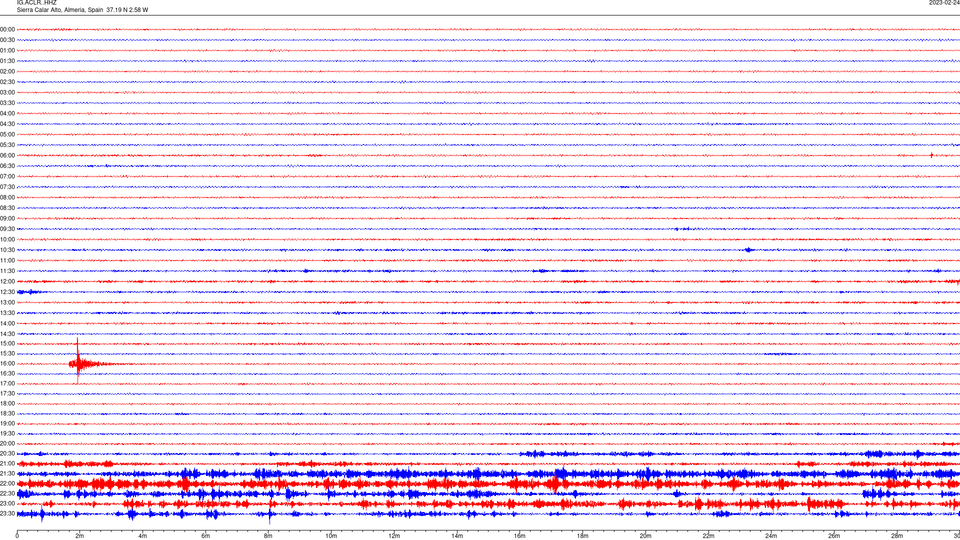The width and height of the screenshot is (960, 540).
Task: Click the blue burst at start of 12:30 trace
Action: coord(29,292)
